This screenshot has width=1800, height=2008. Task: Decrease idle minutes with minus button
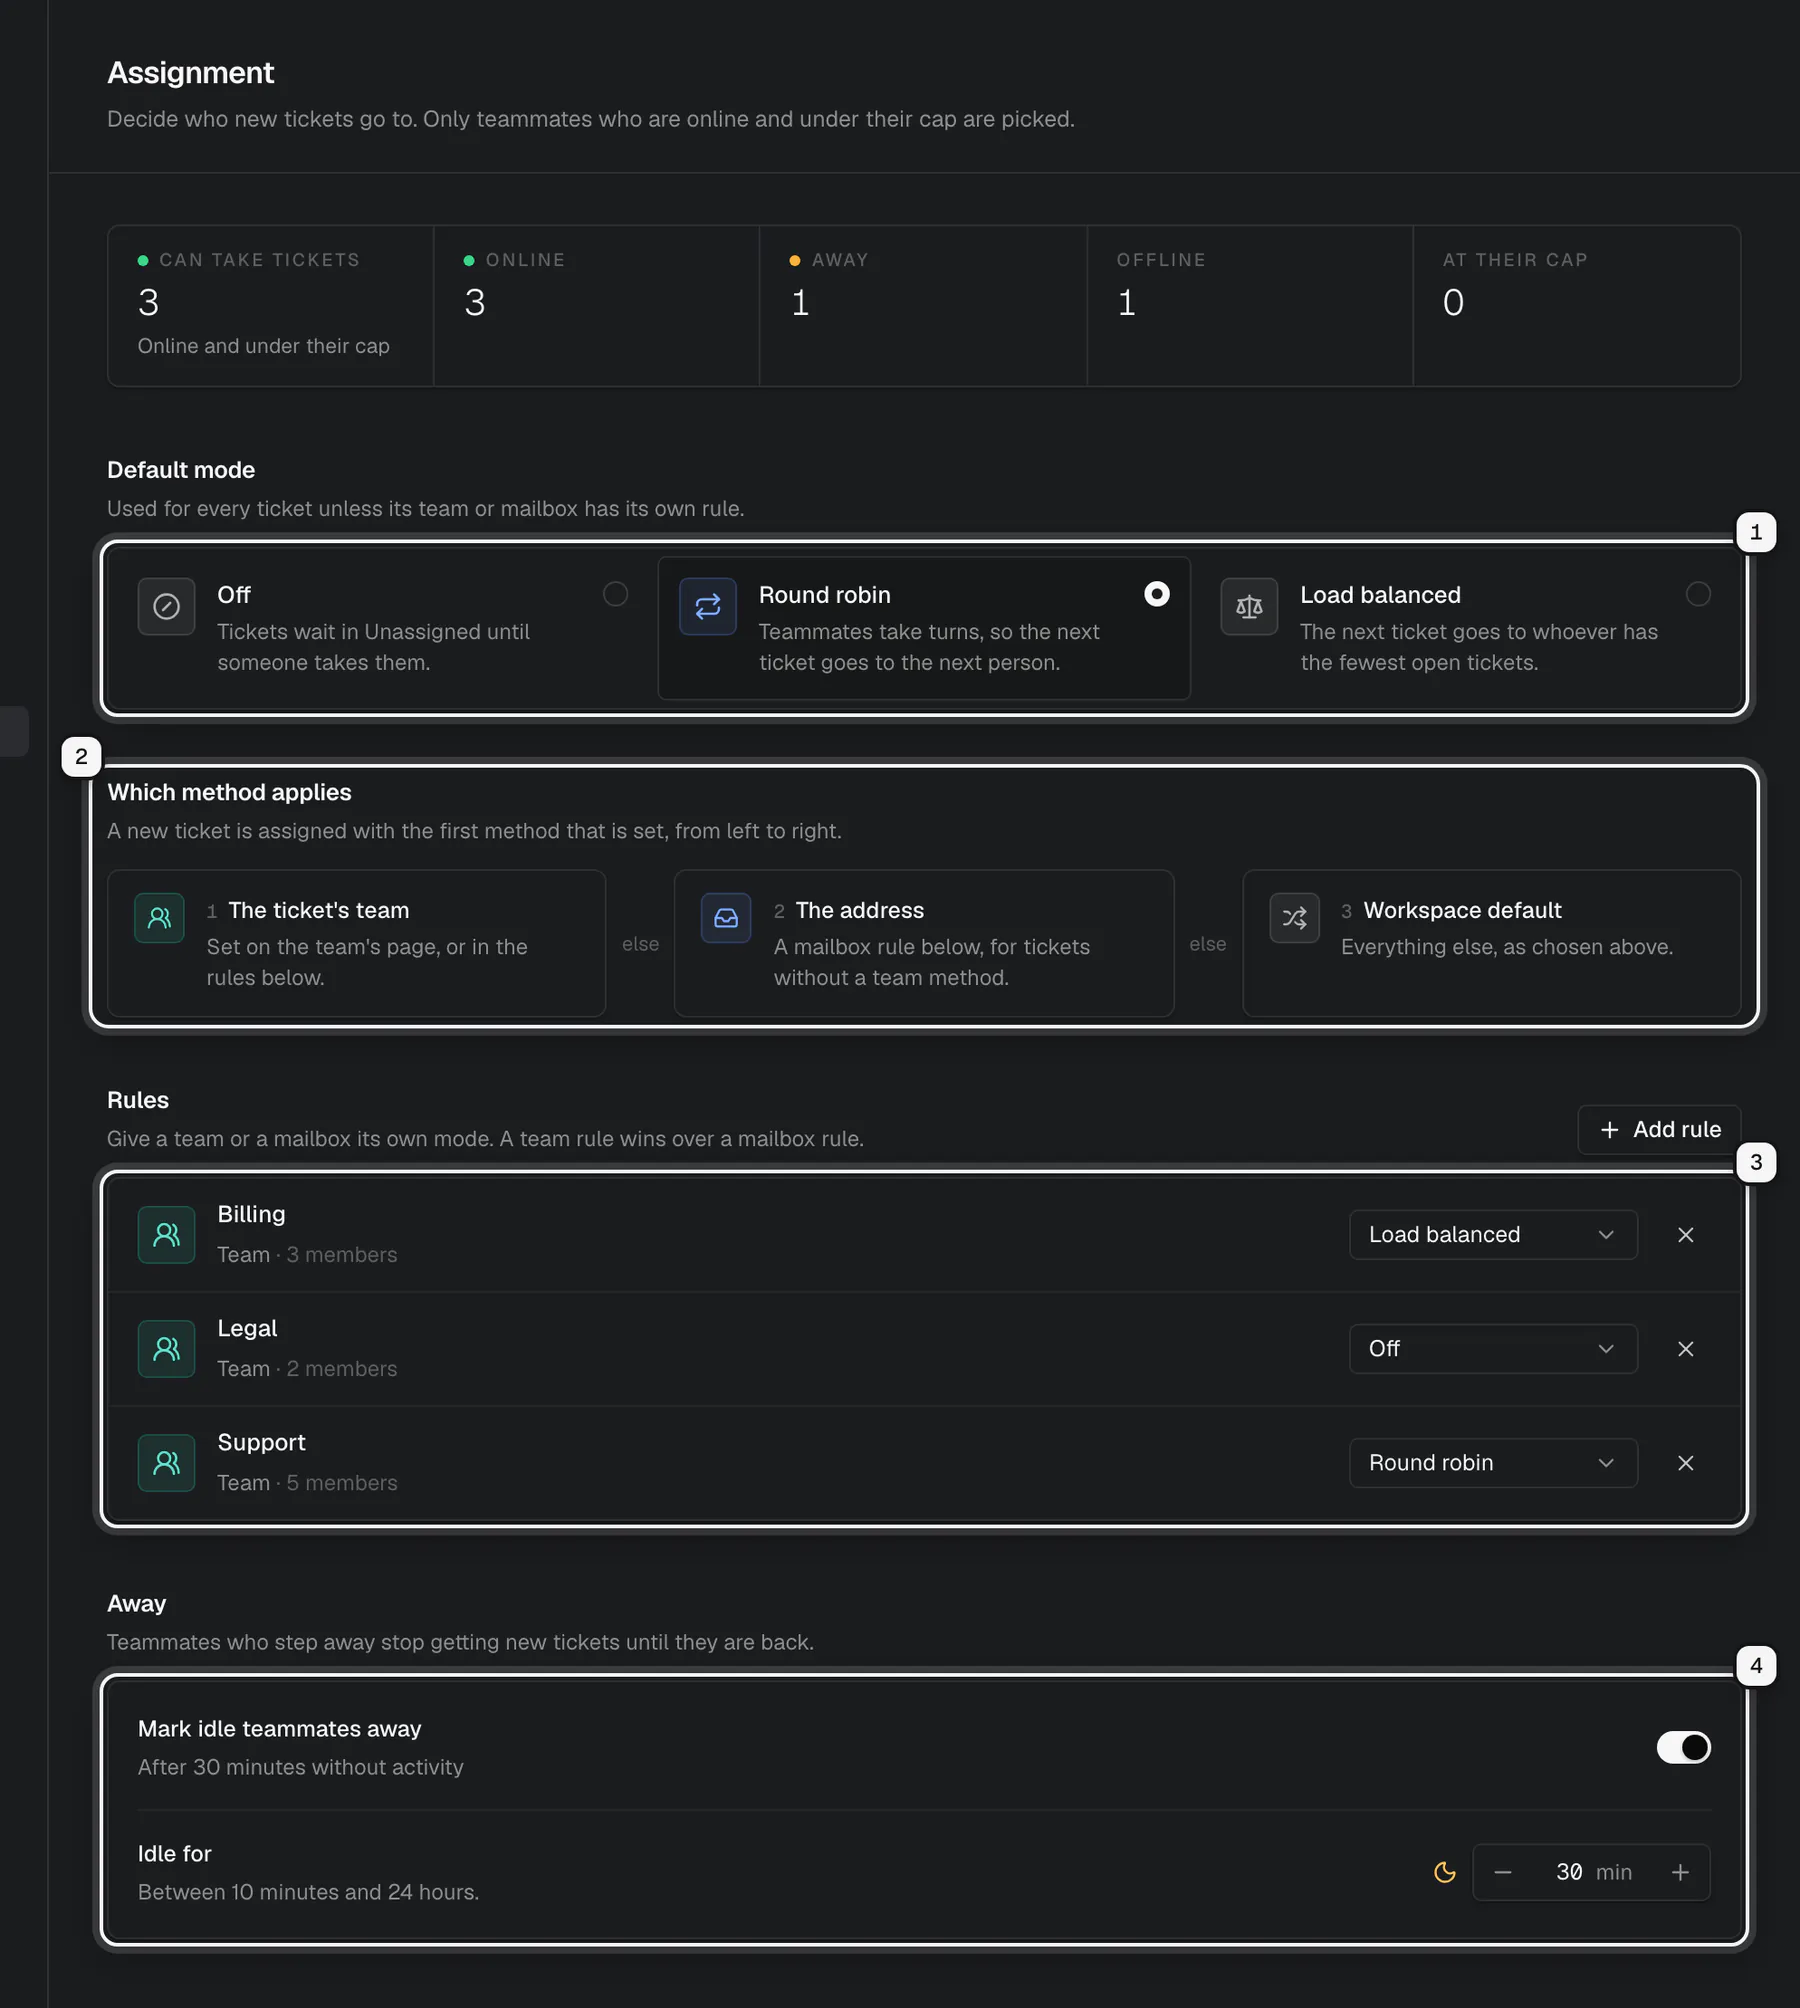click(1502, 1872)
